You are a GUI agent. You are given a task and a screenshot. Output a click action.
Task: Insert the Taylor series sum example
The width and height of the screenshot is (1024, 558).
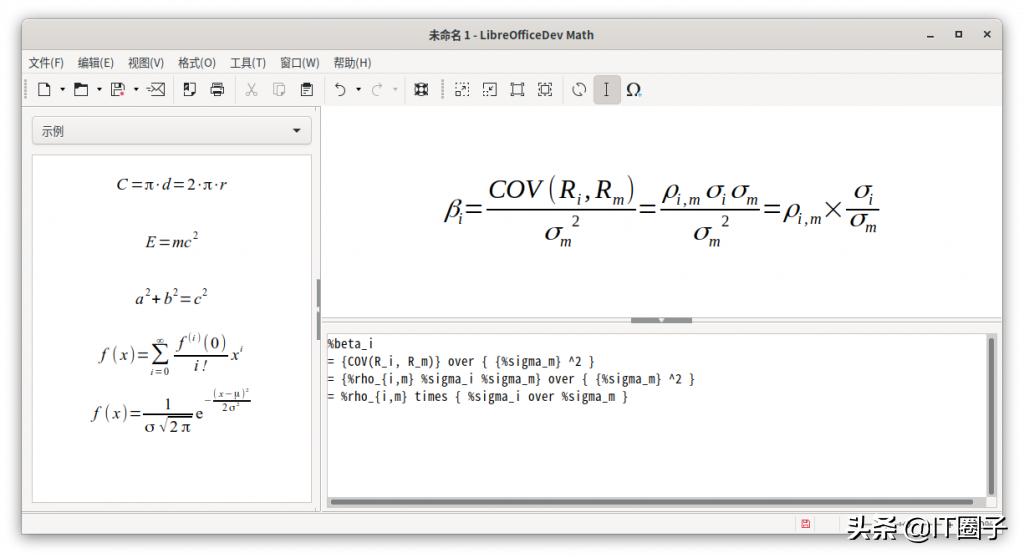[170, 354]
